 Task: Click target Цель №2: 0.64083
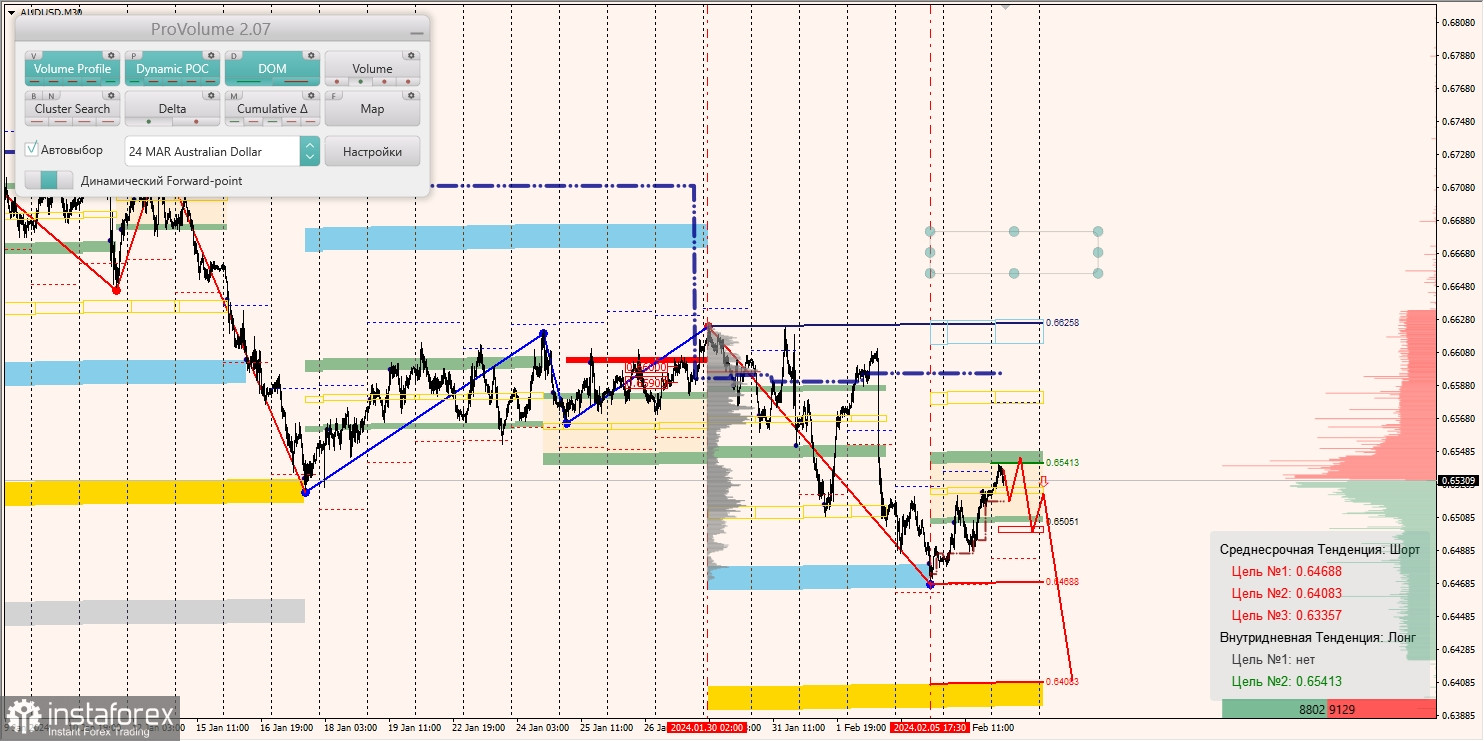[x=1286, y=593]
